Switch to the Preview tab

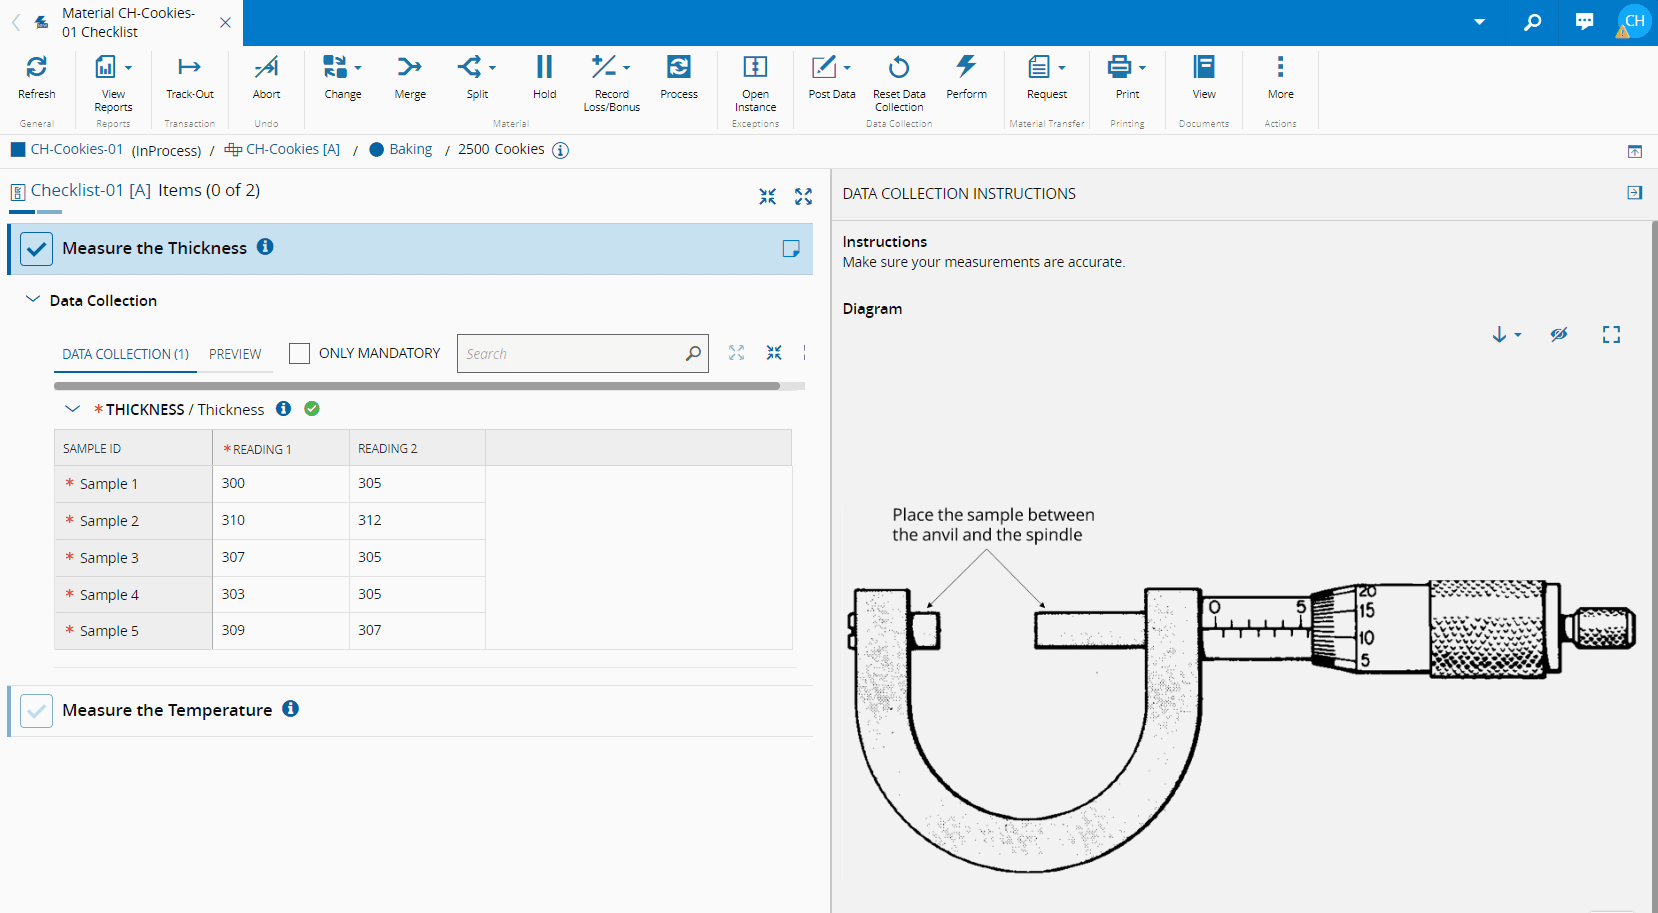pyautogui.click(x=235, y=354)
